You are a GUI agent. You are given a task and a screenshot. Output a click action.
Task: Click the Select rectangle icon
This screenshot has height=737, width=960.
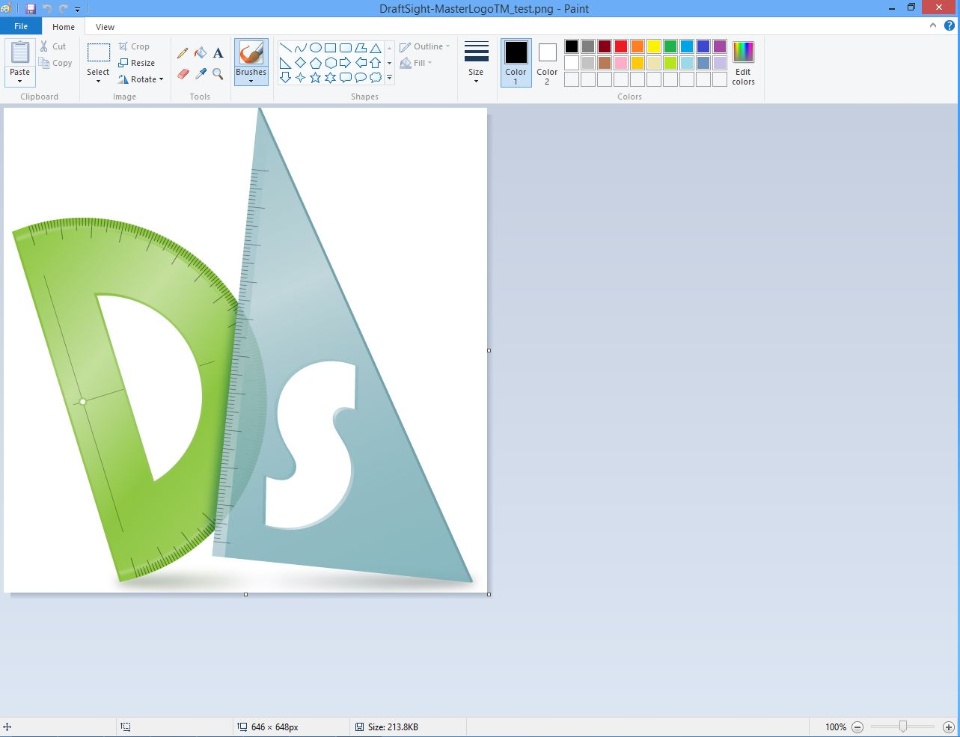[98, 53]
